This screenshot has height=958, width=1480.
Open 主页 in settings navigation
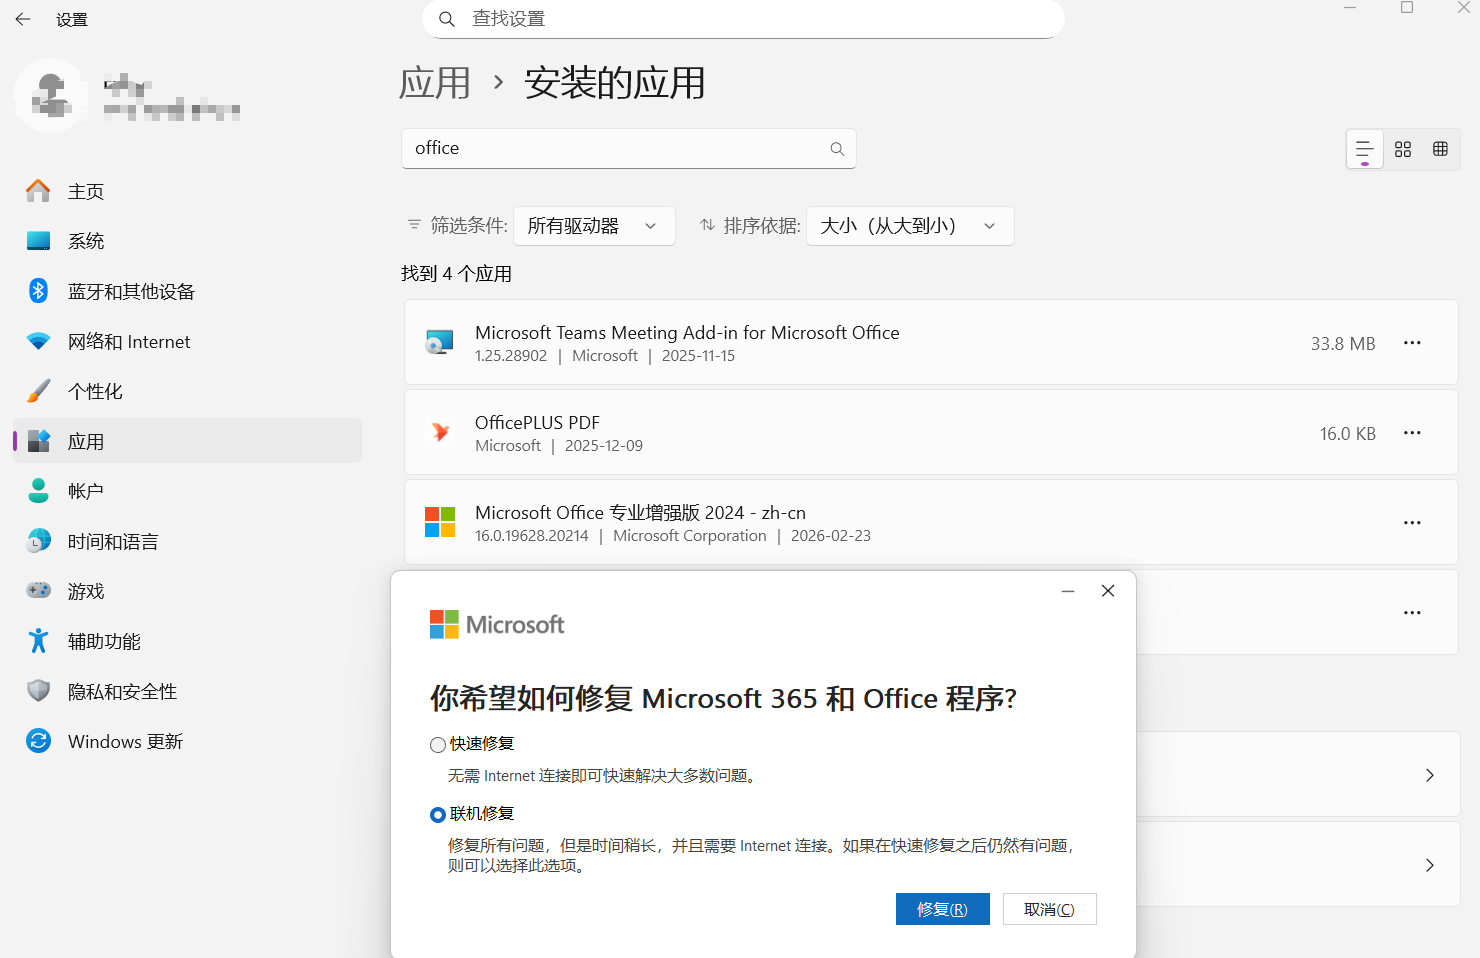tap(187, 191)
